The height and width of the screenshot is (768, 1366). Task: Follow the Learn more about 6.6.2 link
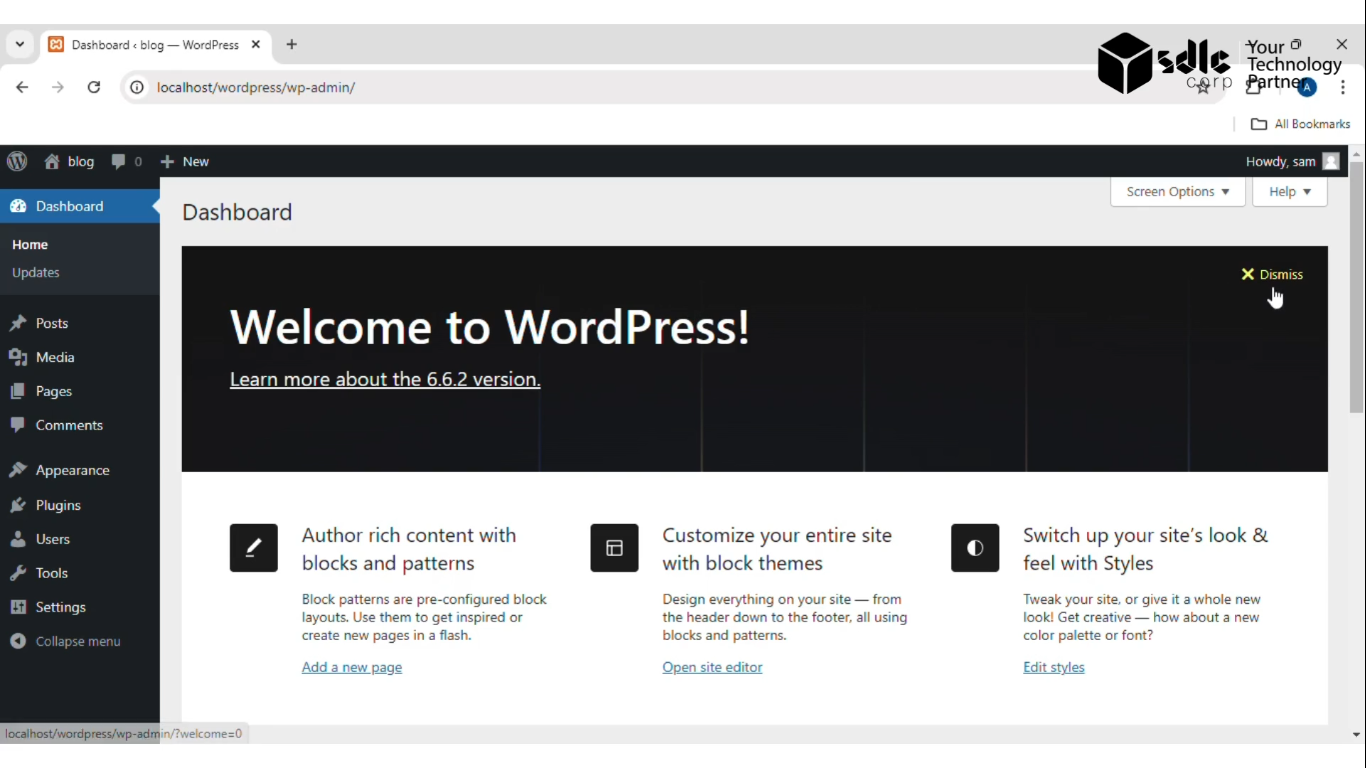pyautogui.click(x=385, y=379)
